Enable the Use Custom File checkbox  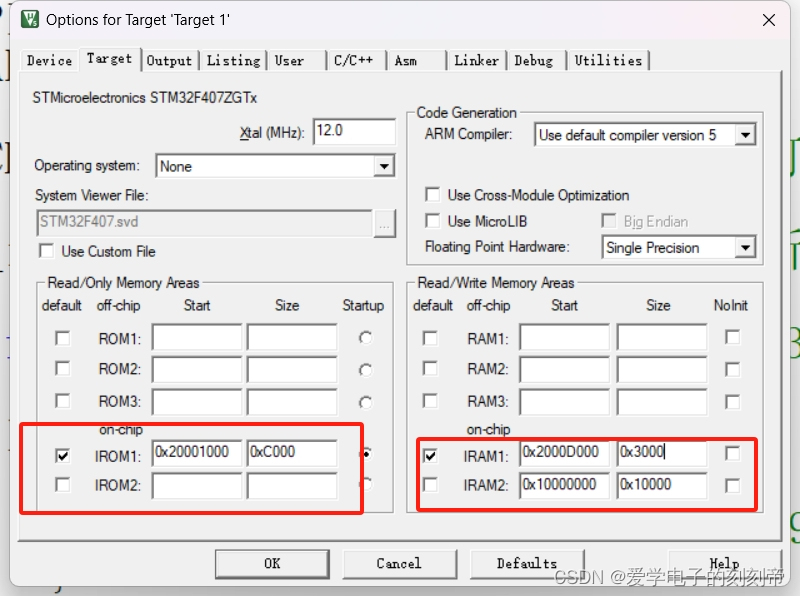tap(46, 251)
